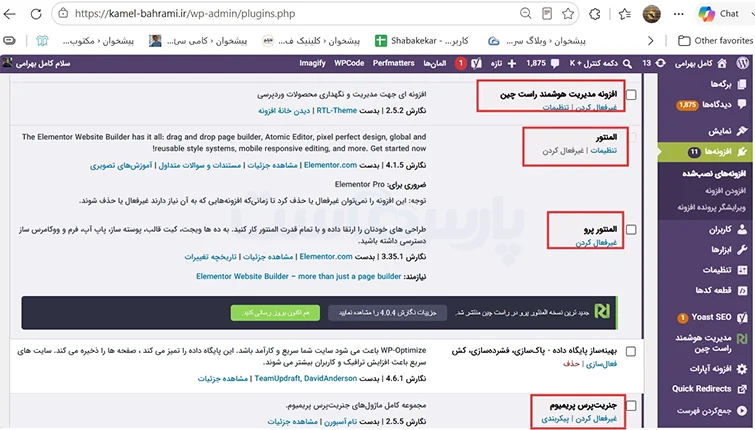This screenshot has width=755, height=430.
Task: Select افزونه‌های نصب‌شده submenu item
Action: (714, 173)
